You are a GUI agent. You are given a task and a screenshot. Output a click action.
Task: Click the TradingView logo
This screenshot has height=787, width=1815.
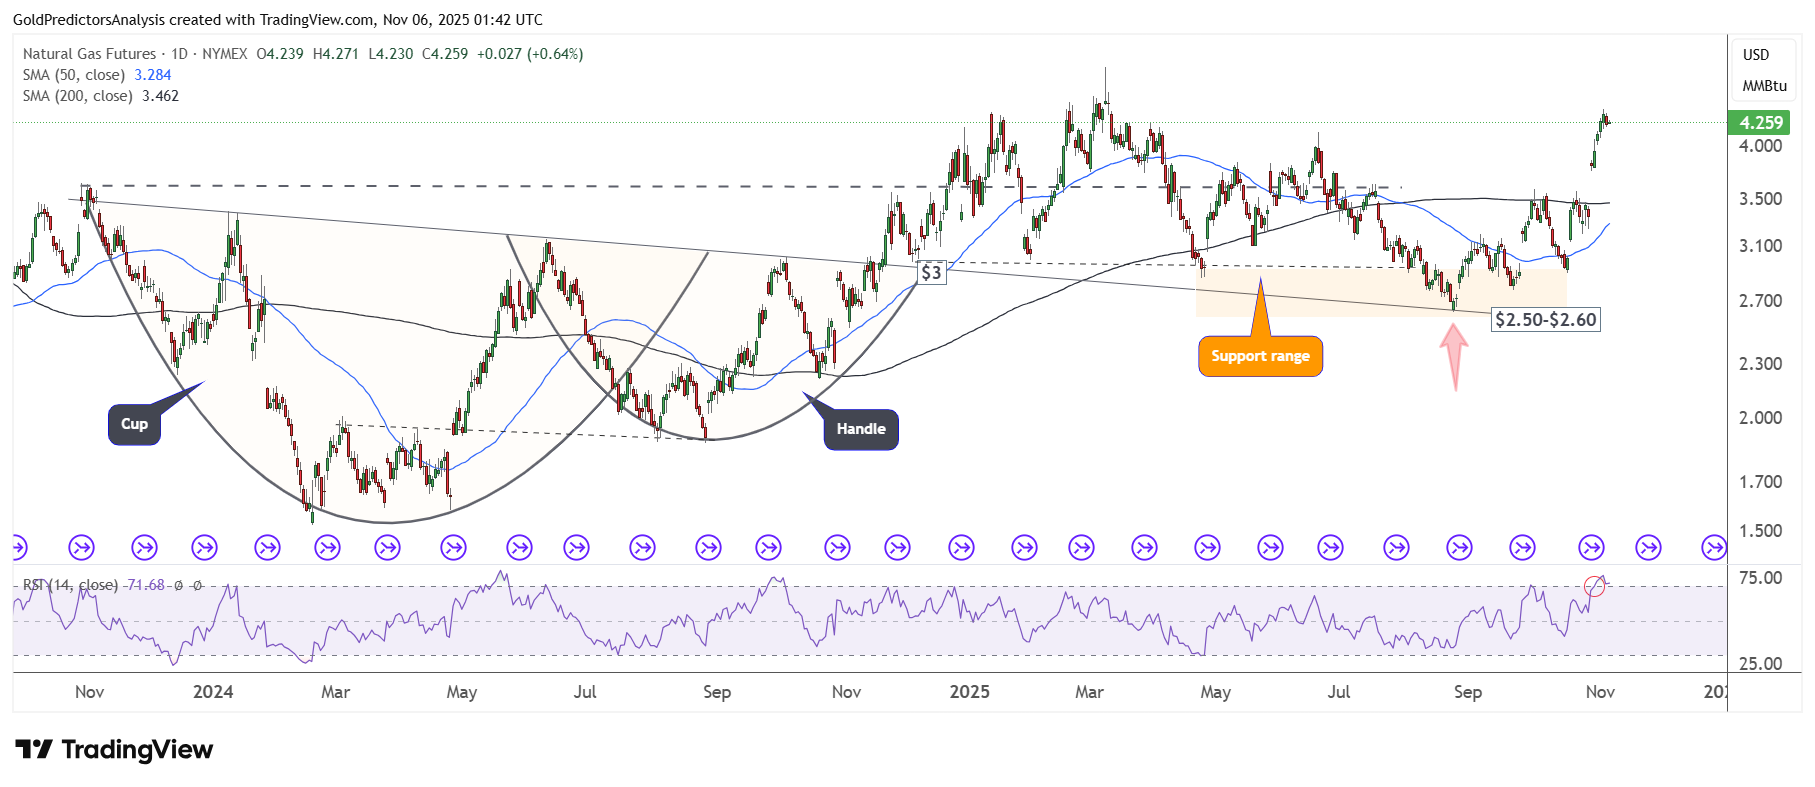[x=114, y=750]
